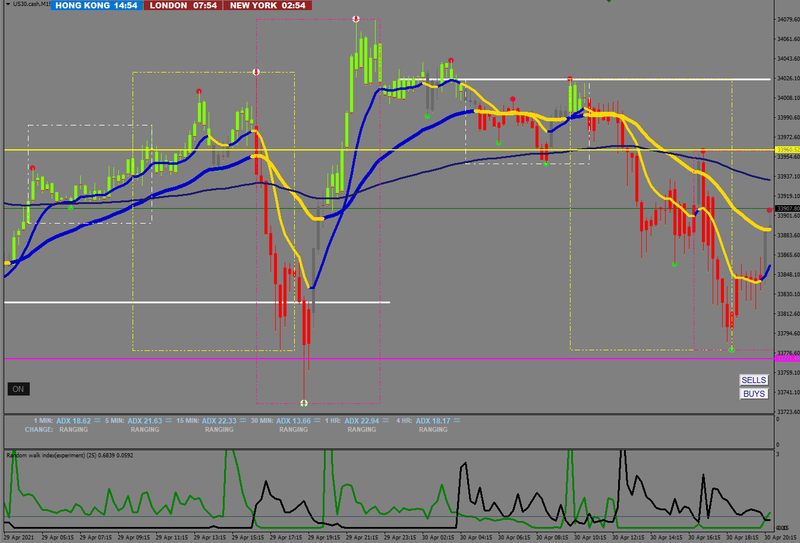Click the red-white marker at yellow box corner
This screenshot has width=800, height=543.
tap(256, 72)
